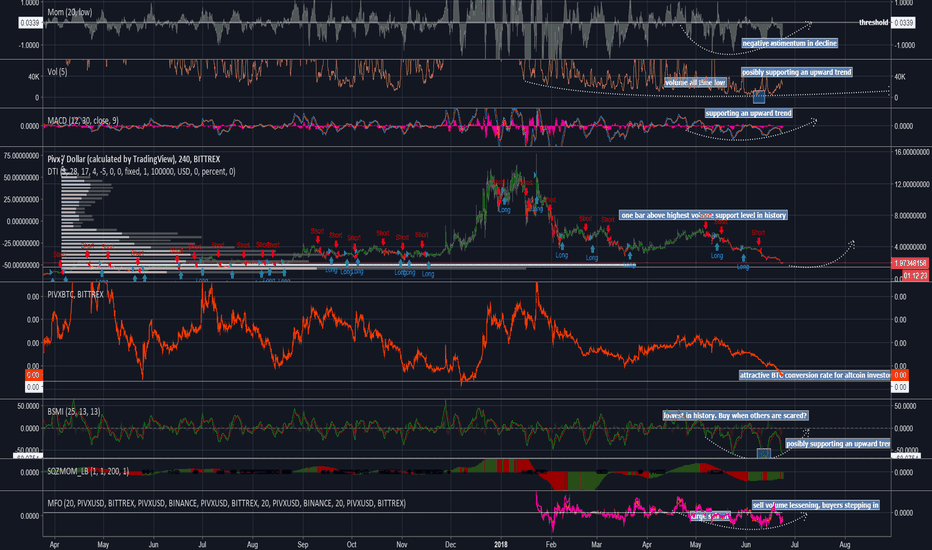Click the 'Feb' time axis label
Screen dimensions: 932x550
click(x=550, y=545)
